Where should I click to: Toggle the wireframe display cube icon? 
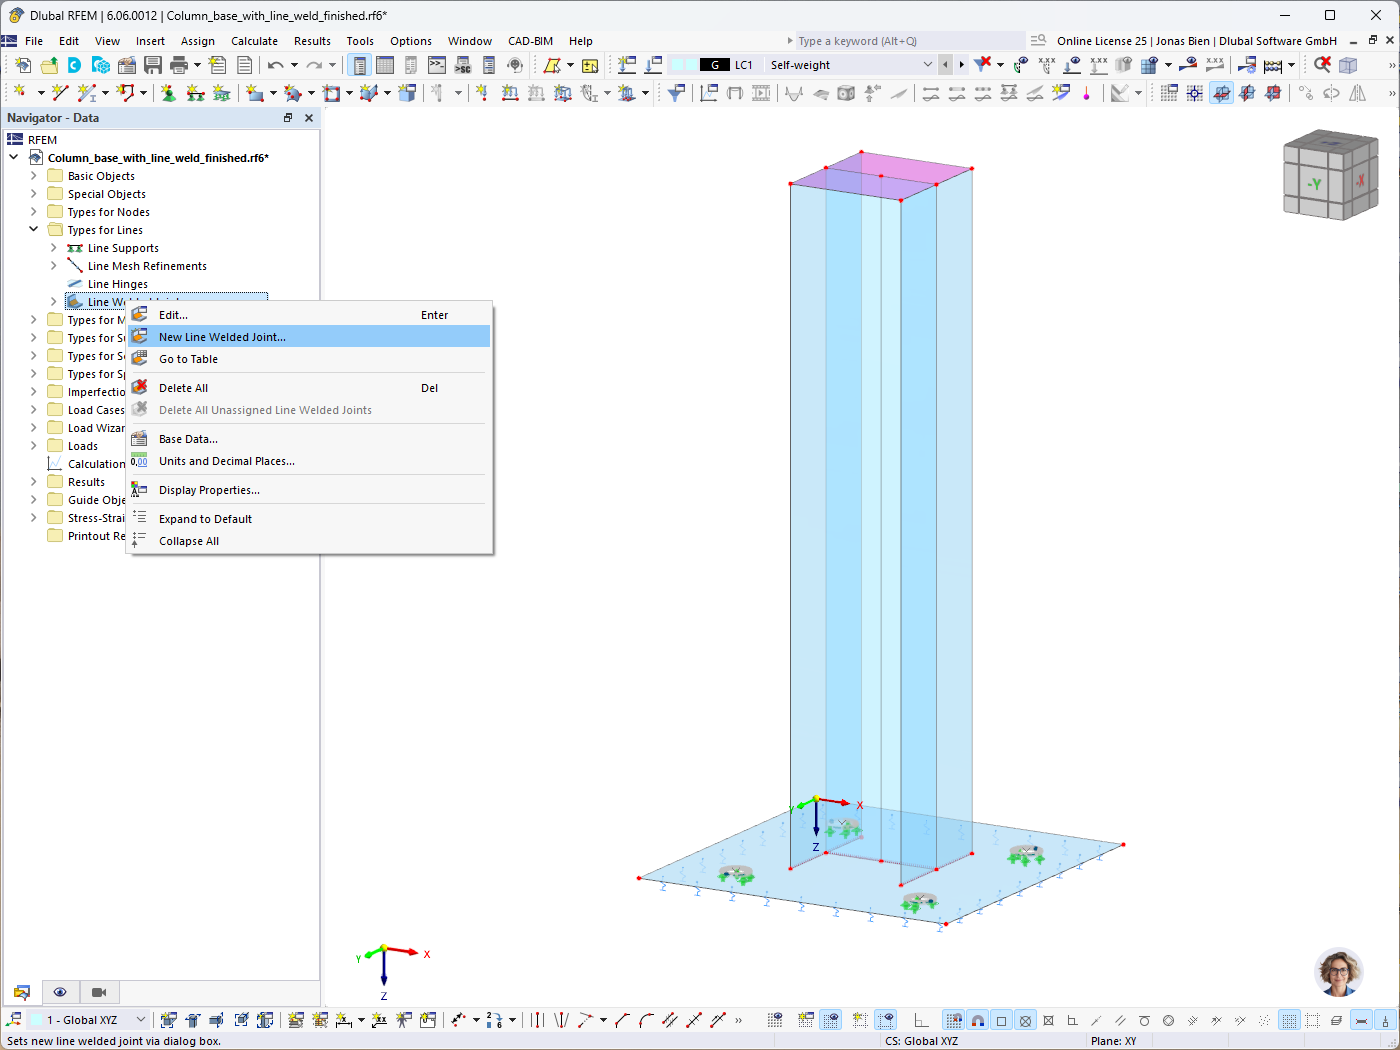coord(1348,65)
